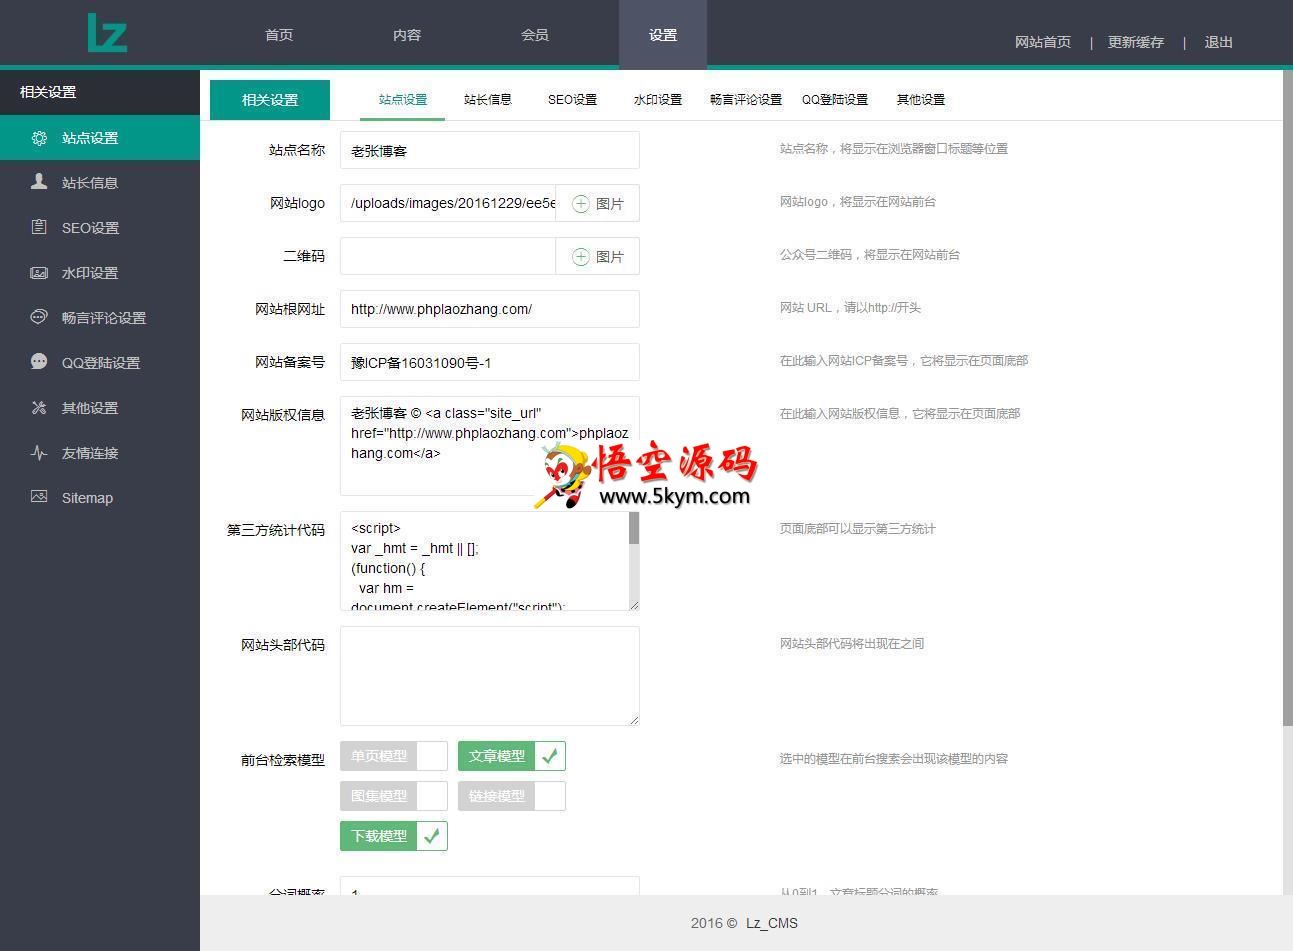1293x951 pixels.
Task: Click the 网站备案号 input field
Action: (490, 362)
